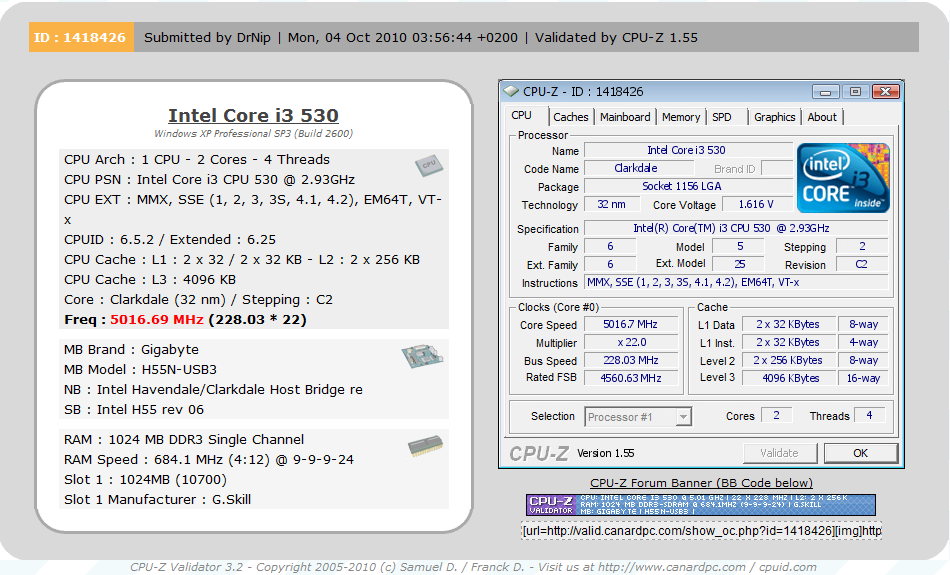Click the CPU-Z Validator banner image
Screen dimensions: 950x575
coord(700,504)
